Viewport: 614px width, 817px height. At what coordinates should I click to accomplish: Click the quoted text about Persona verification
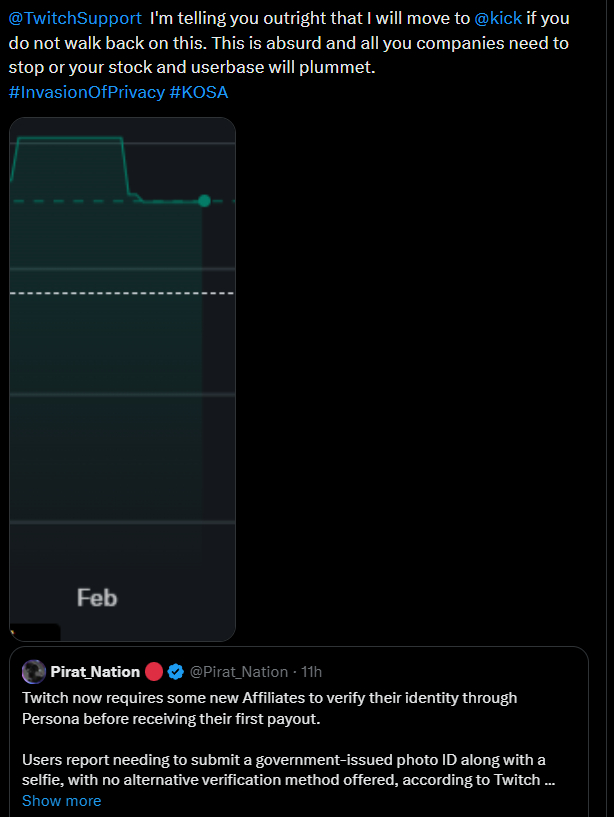tap(270, 707)
